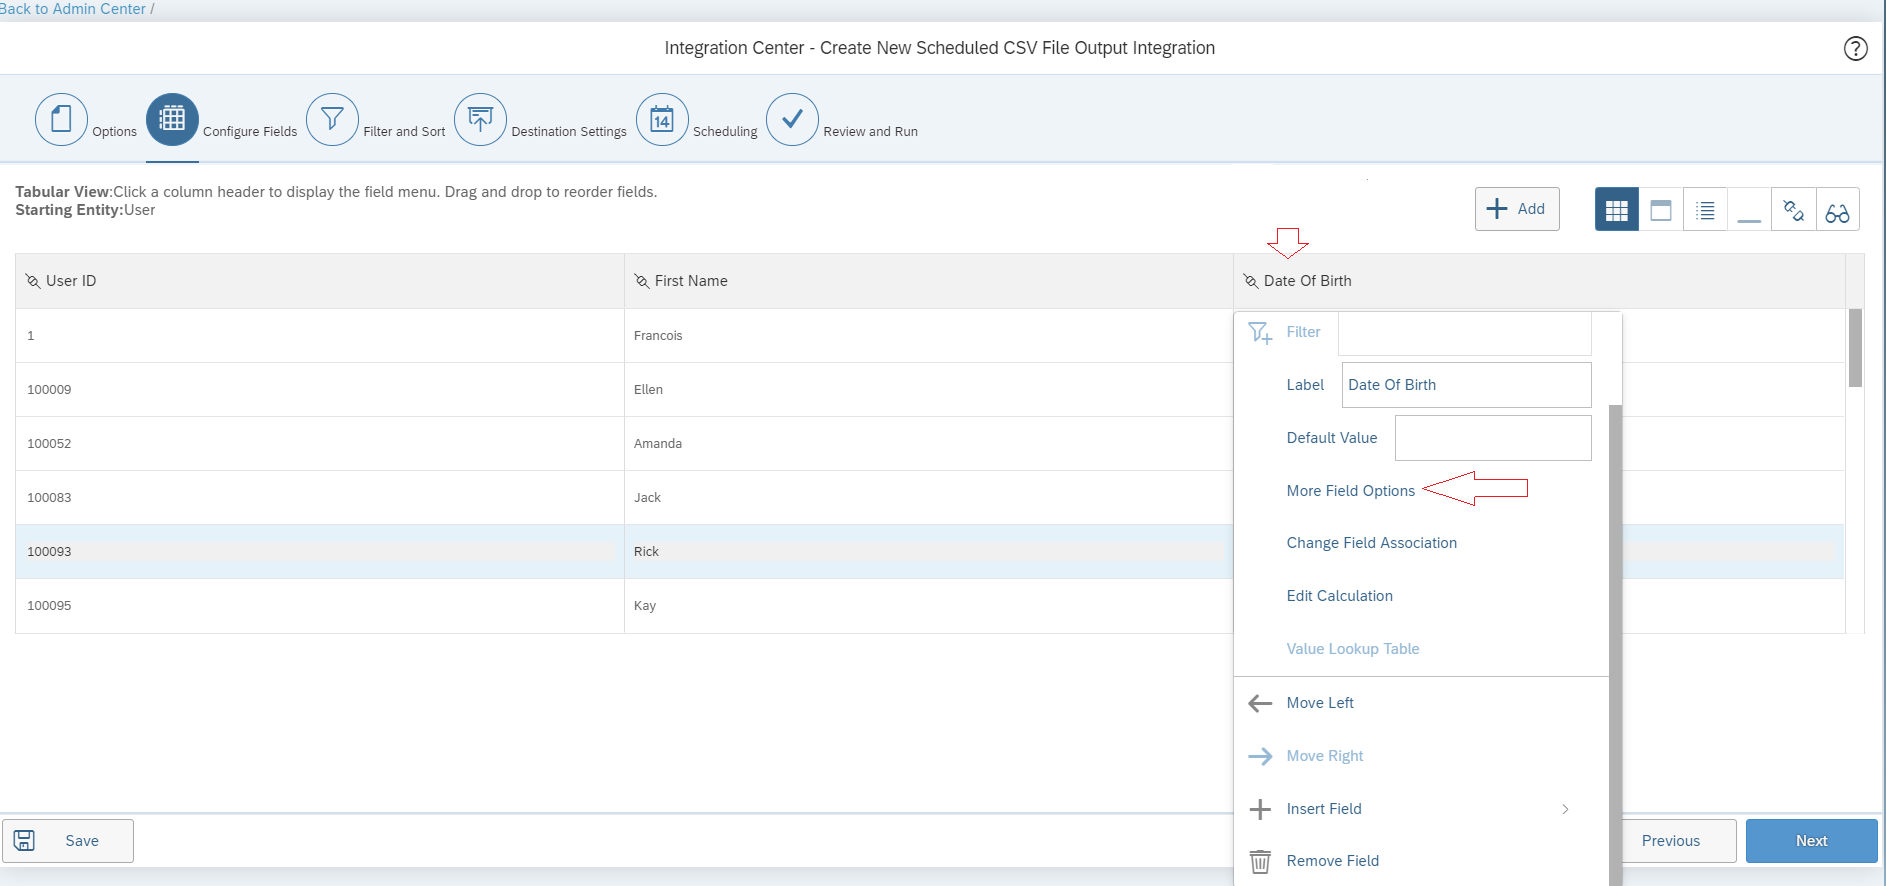Click the Save floppy disk icon
This screenshot has height=886, width=1886.
[25, 841]
